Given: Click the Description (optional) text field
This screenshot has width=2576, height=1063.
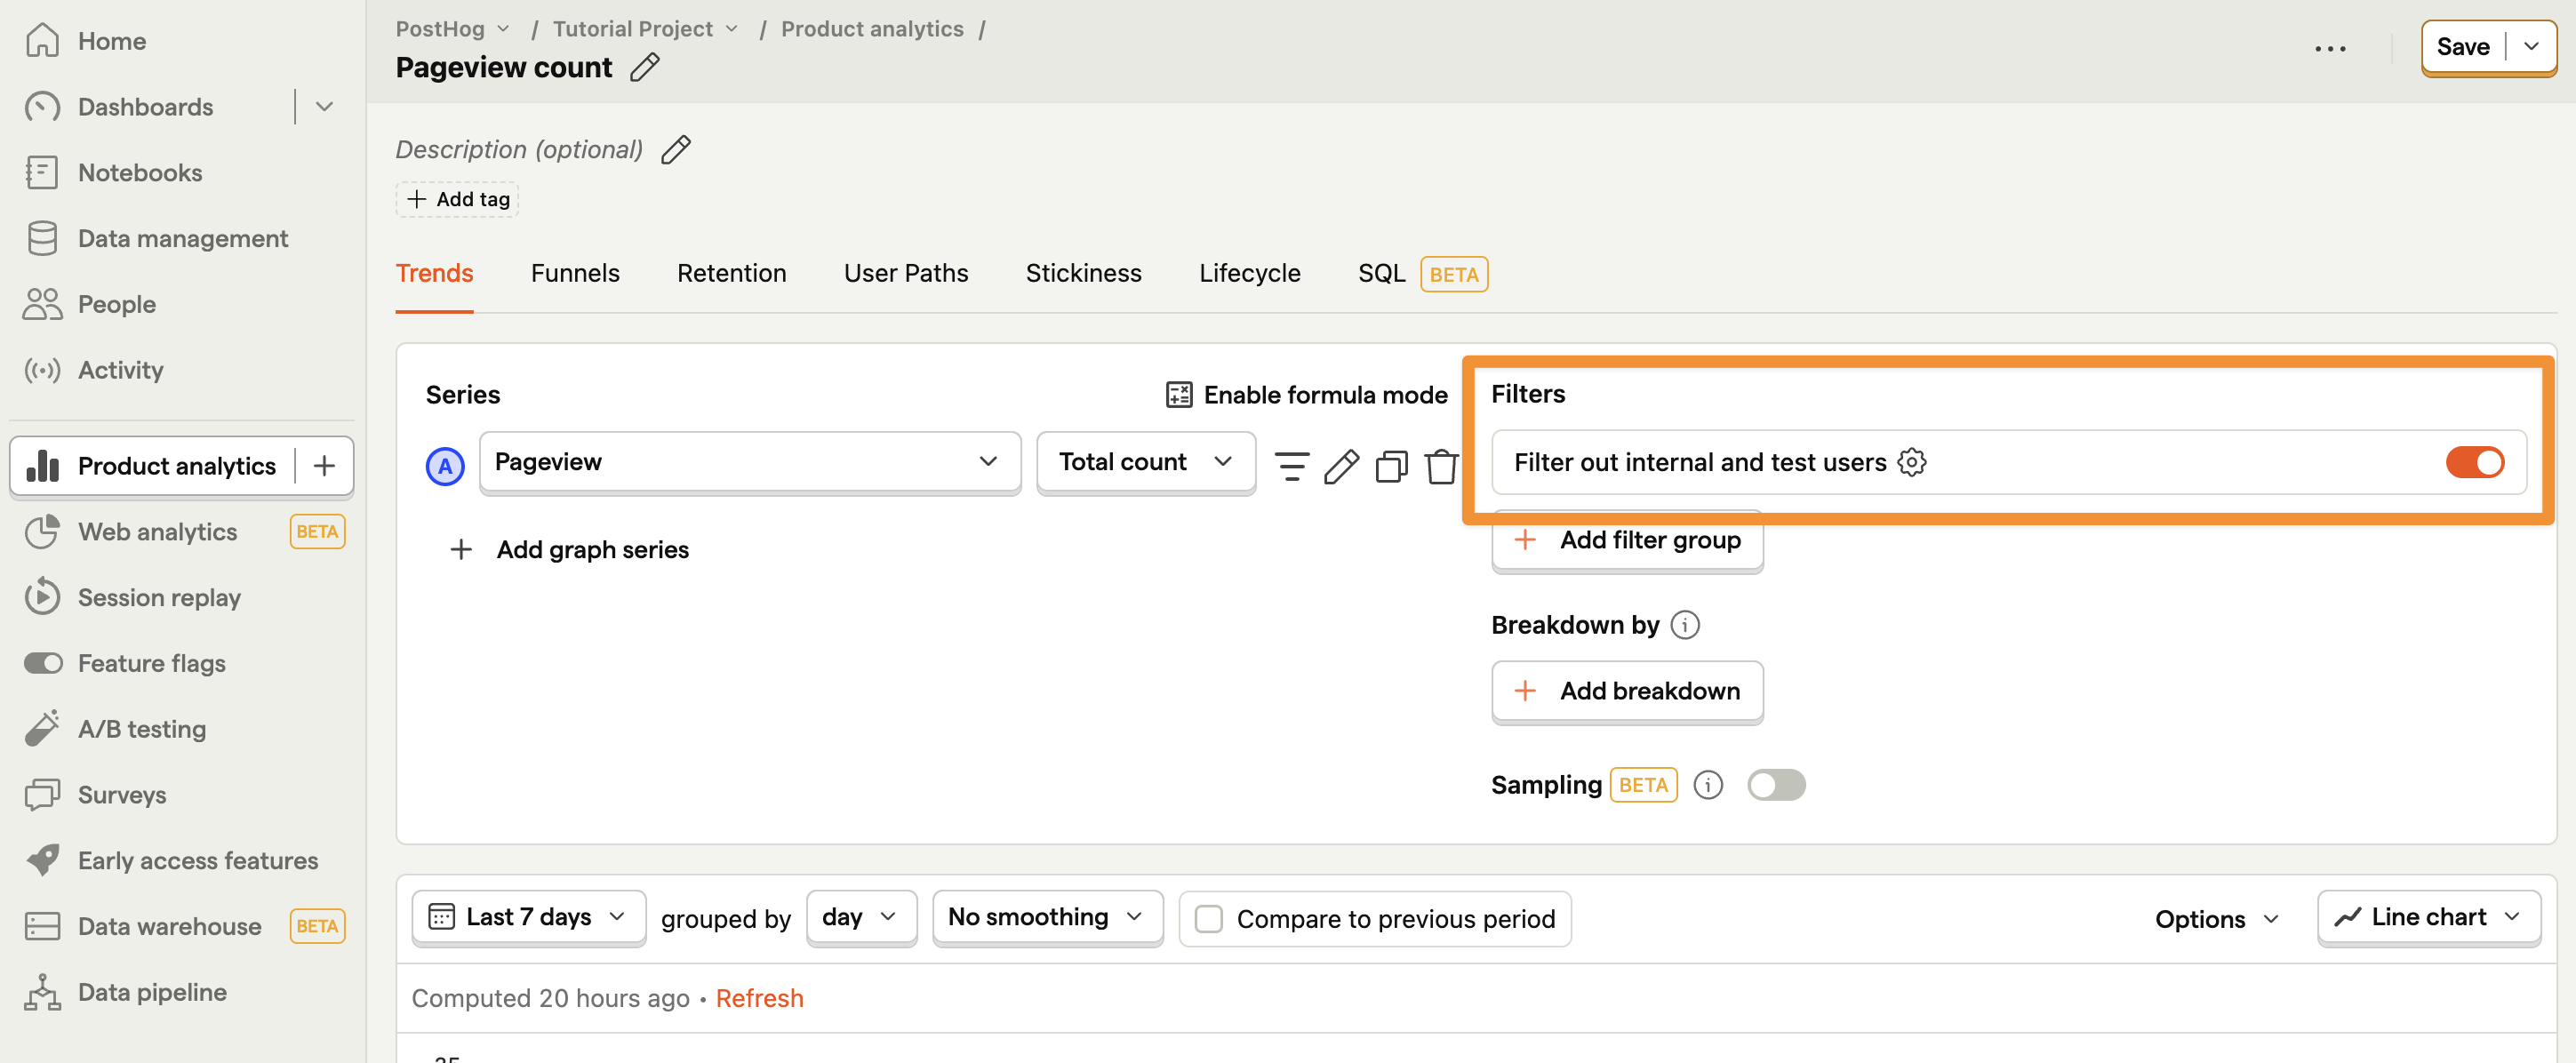Looking at the screenshot, I should pyautogui.click(x=519, y=149).
